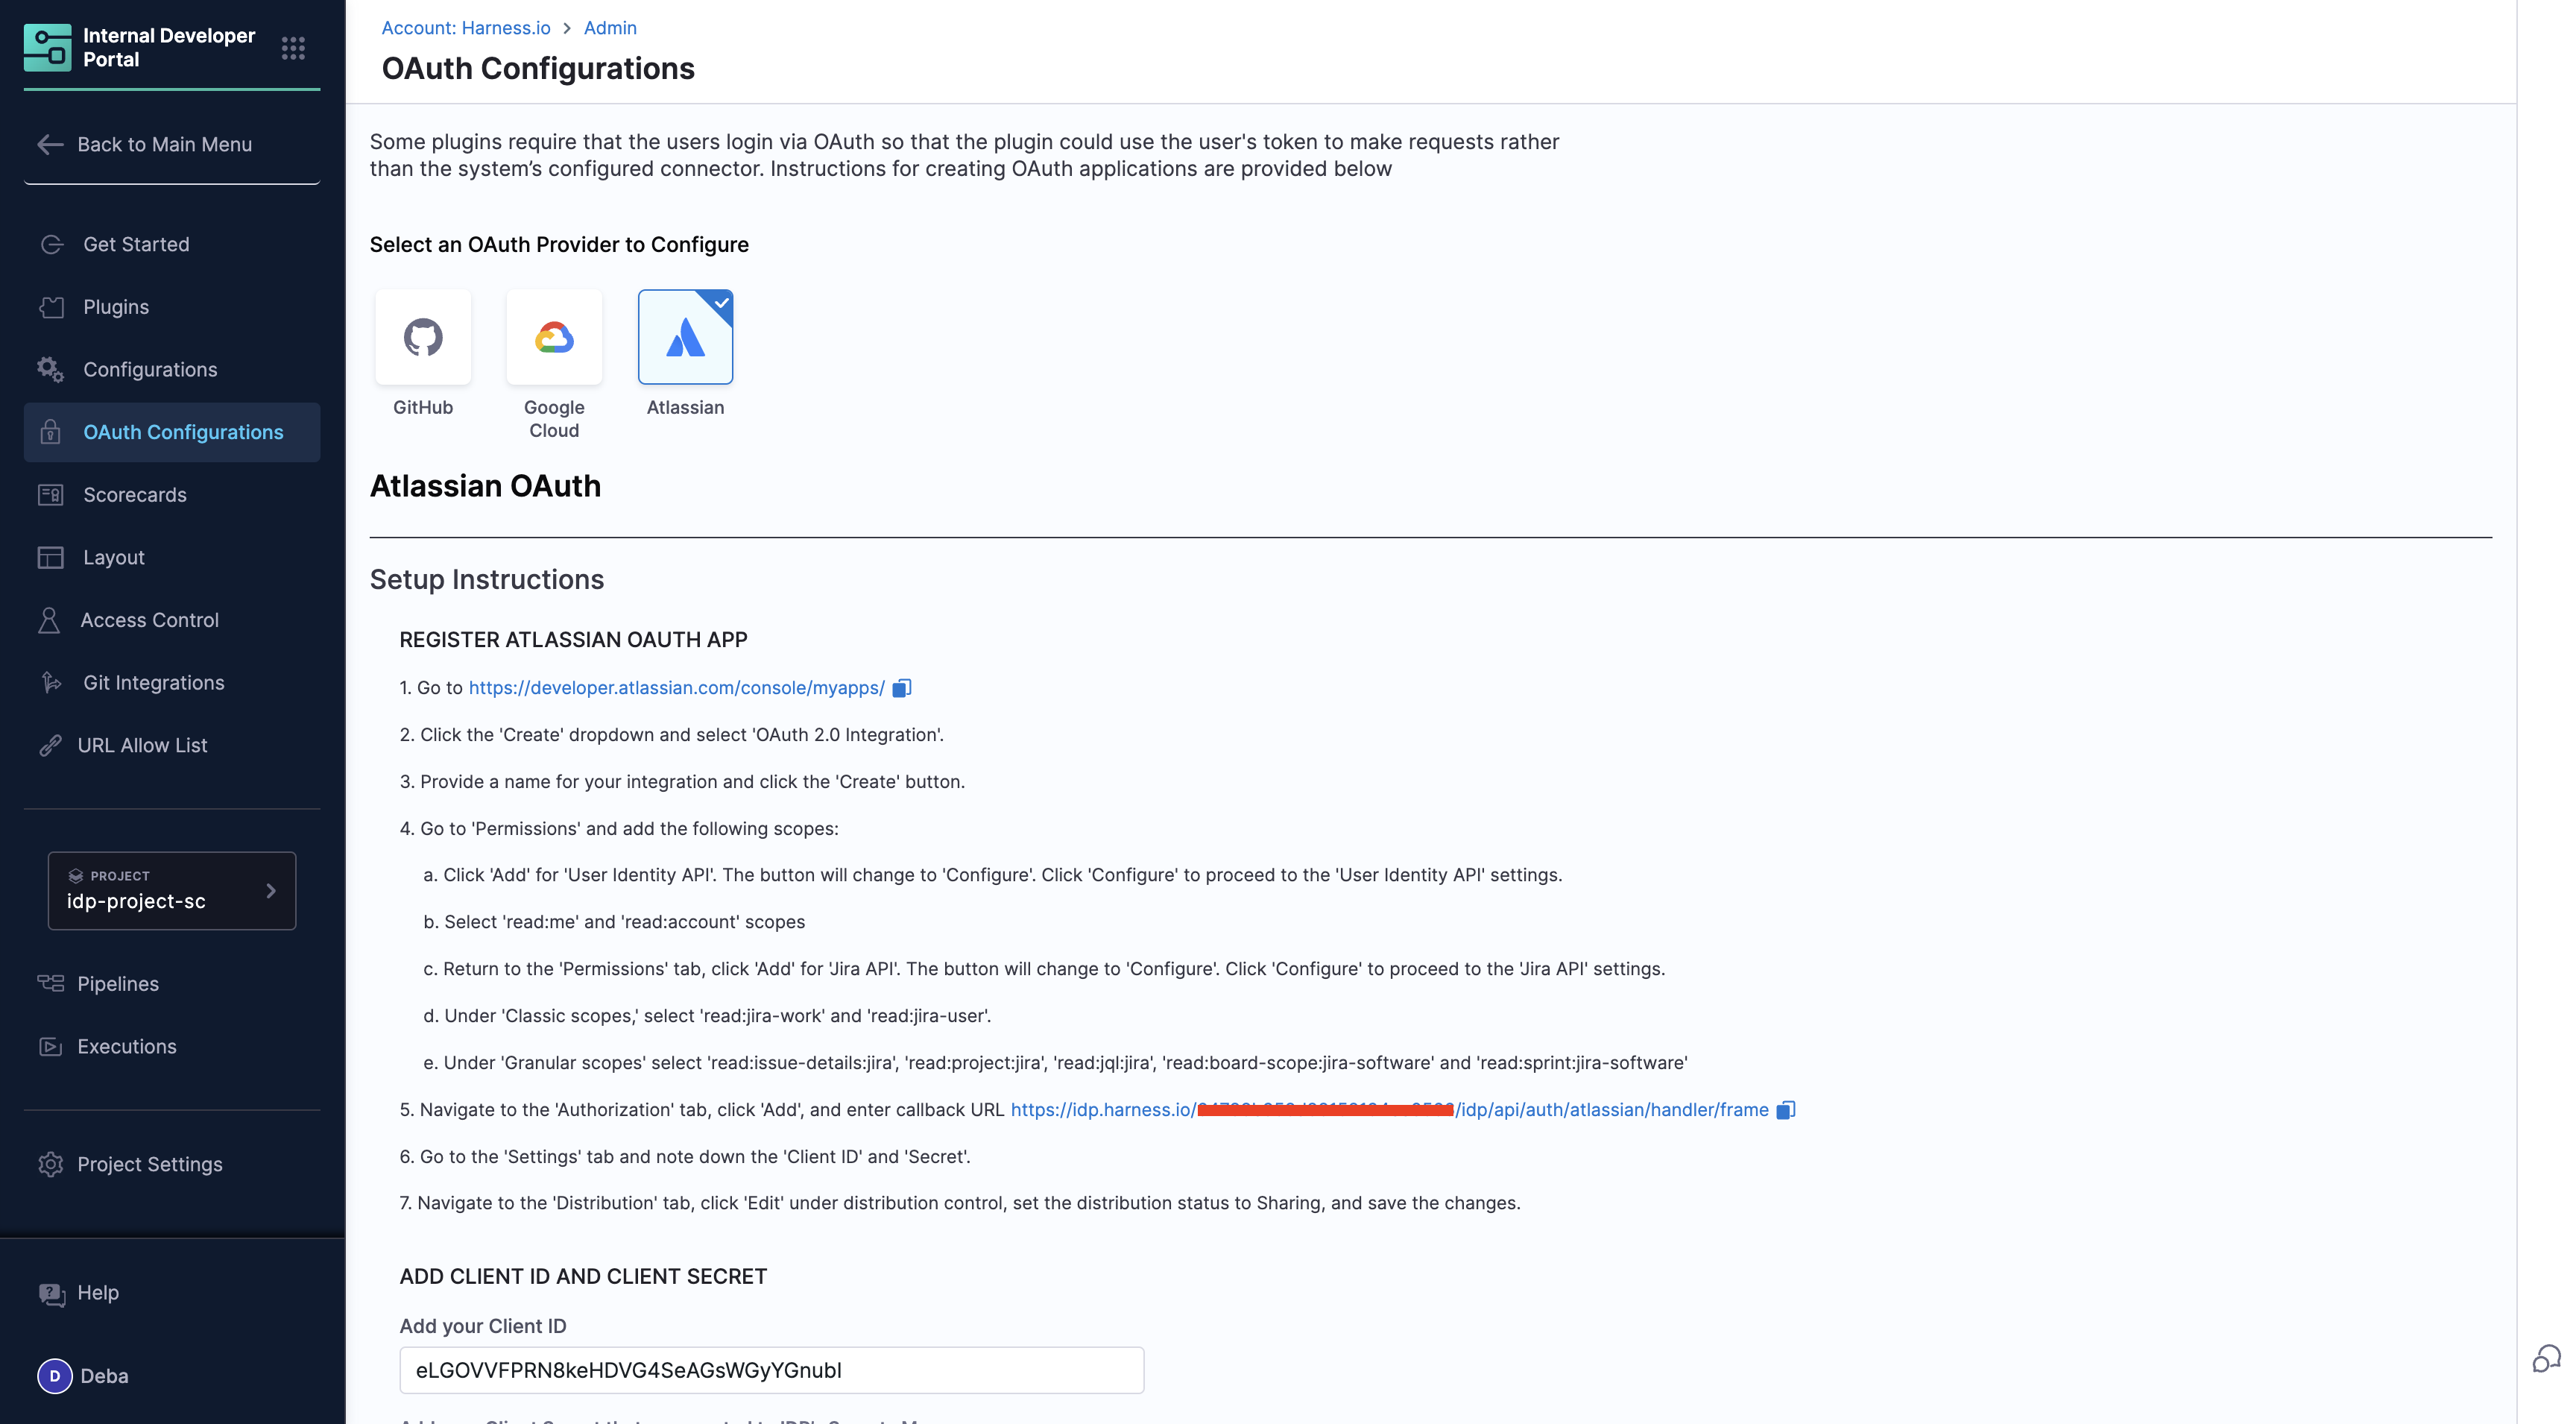Click the Git Integrations branch icon
Screen dimensions: 2576x1424
(51, 683)
